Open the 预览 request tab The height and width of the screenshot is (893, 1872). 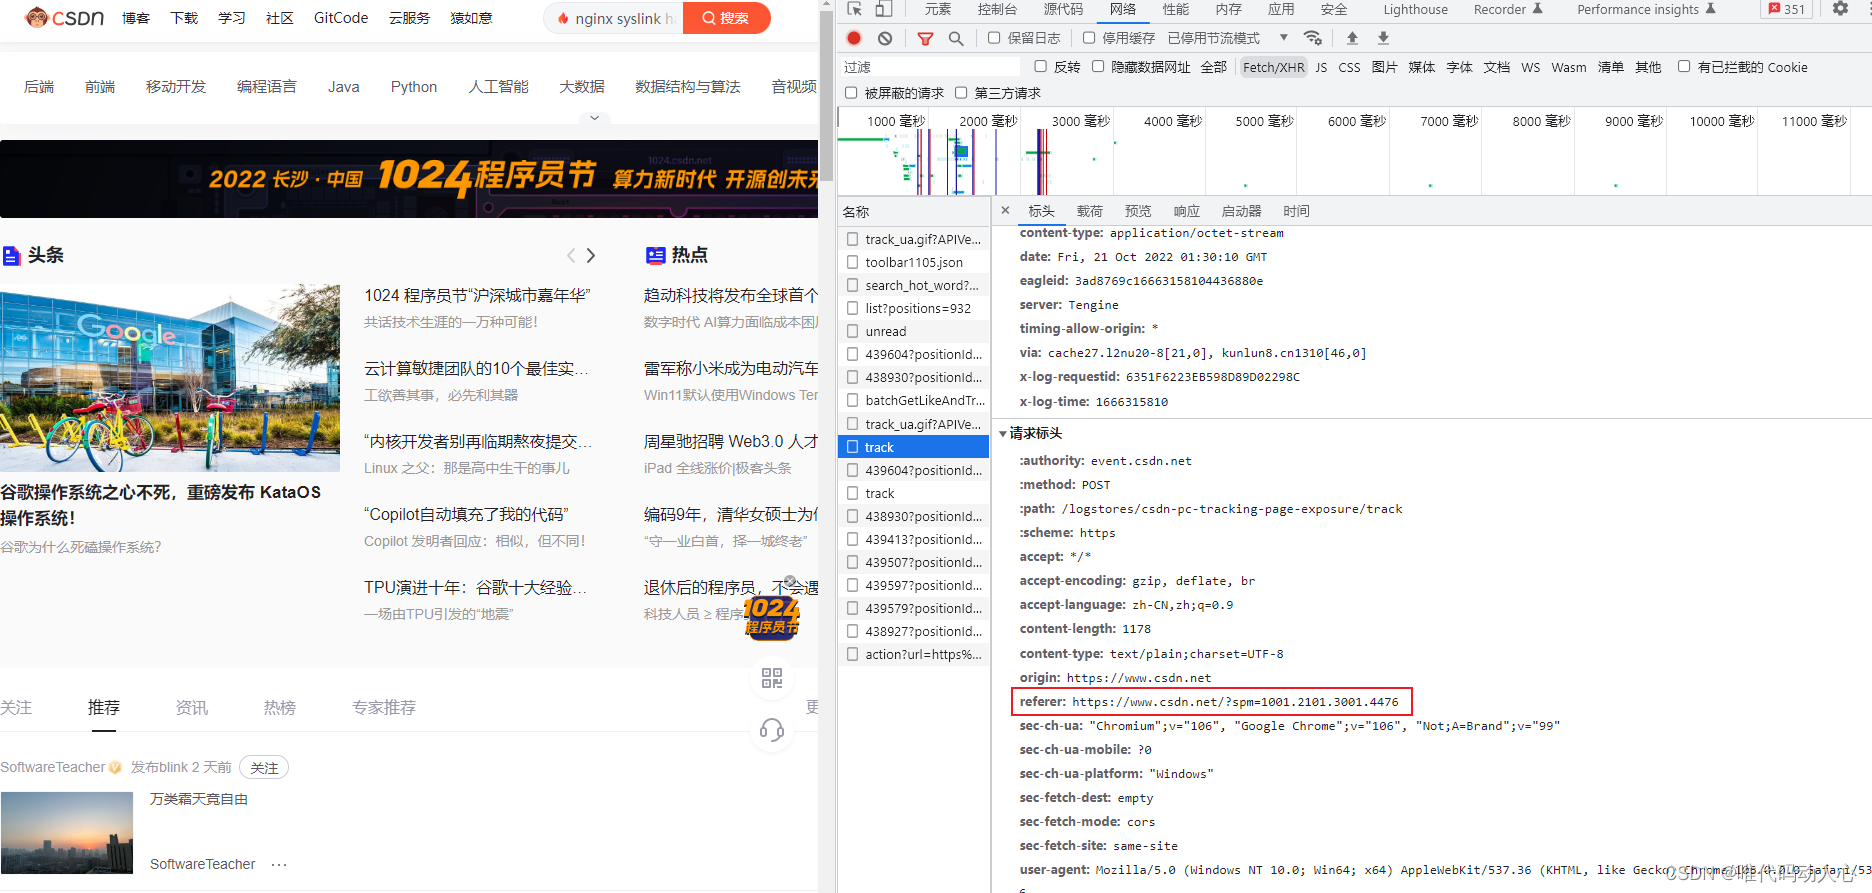click(x=1138, y=211)
